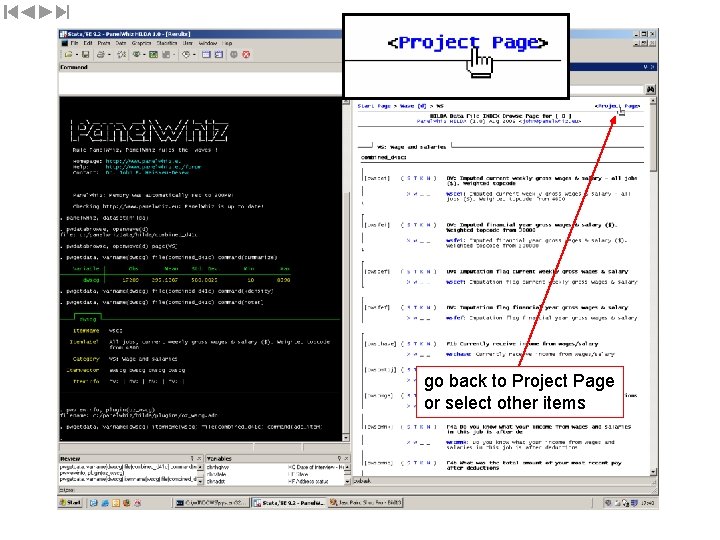
Task: Click the Log begin toolbar icon
Action: click(x=122, y=55)
